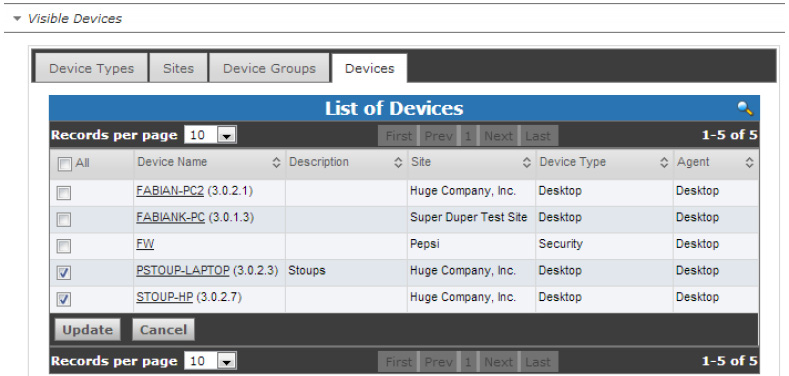The height and width of the screenshot is (376, 789).
Task: Uncheck the STOUP-HP row checkbox
Action: 64,299
